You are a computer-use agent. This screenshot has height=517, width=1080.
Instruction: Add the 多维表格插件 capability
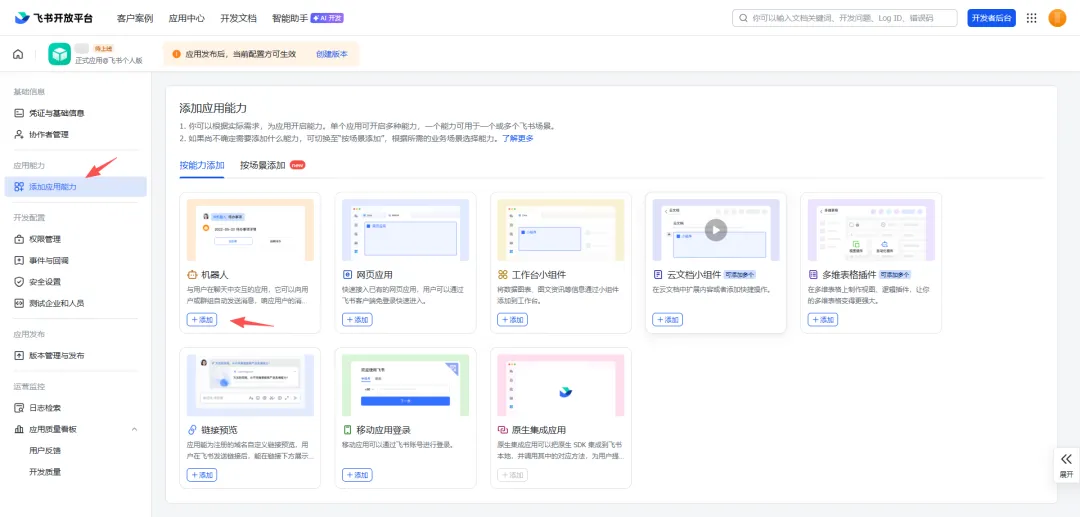(x=822, y=319)
